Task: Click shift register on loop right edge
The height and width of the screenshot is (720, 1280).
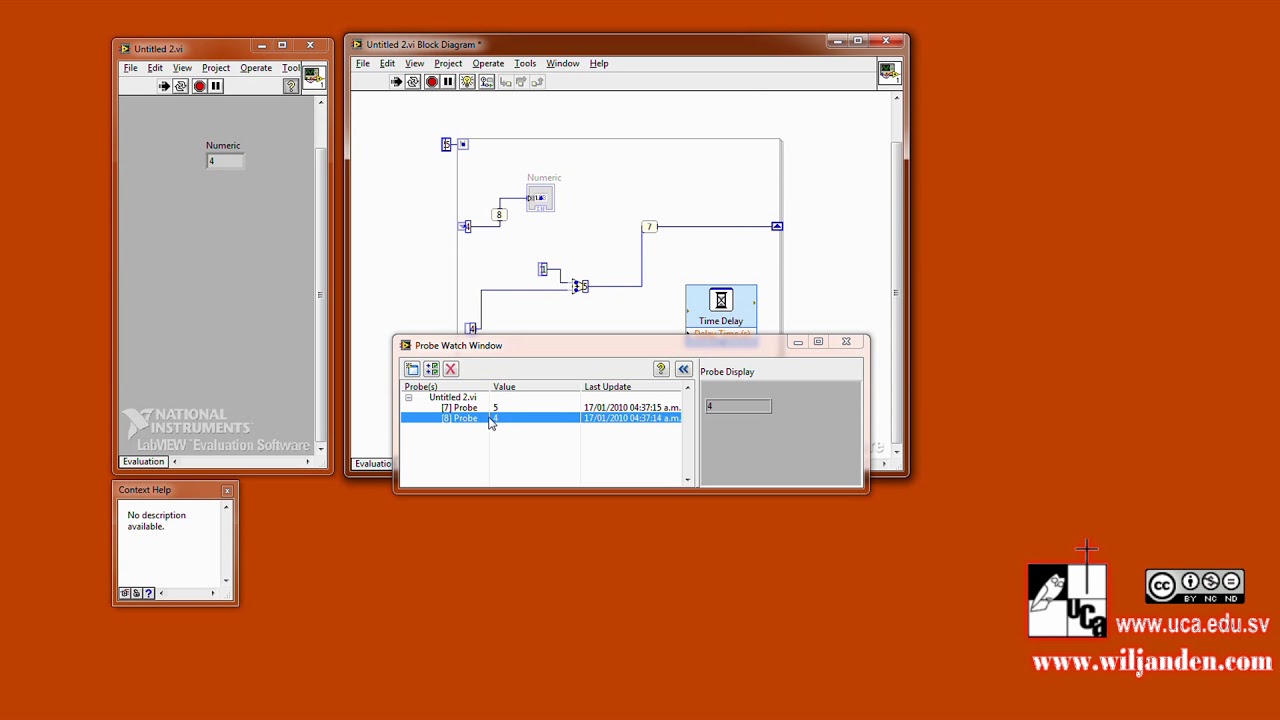Action: click(777, 226)
